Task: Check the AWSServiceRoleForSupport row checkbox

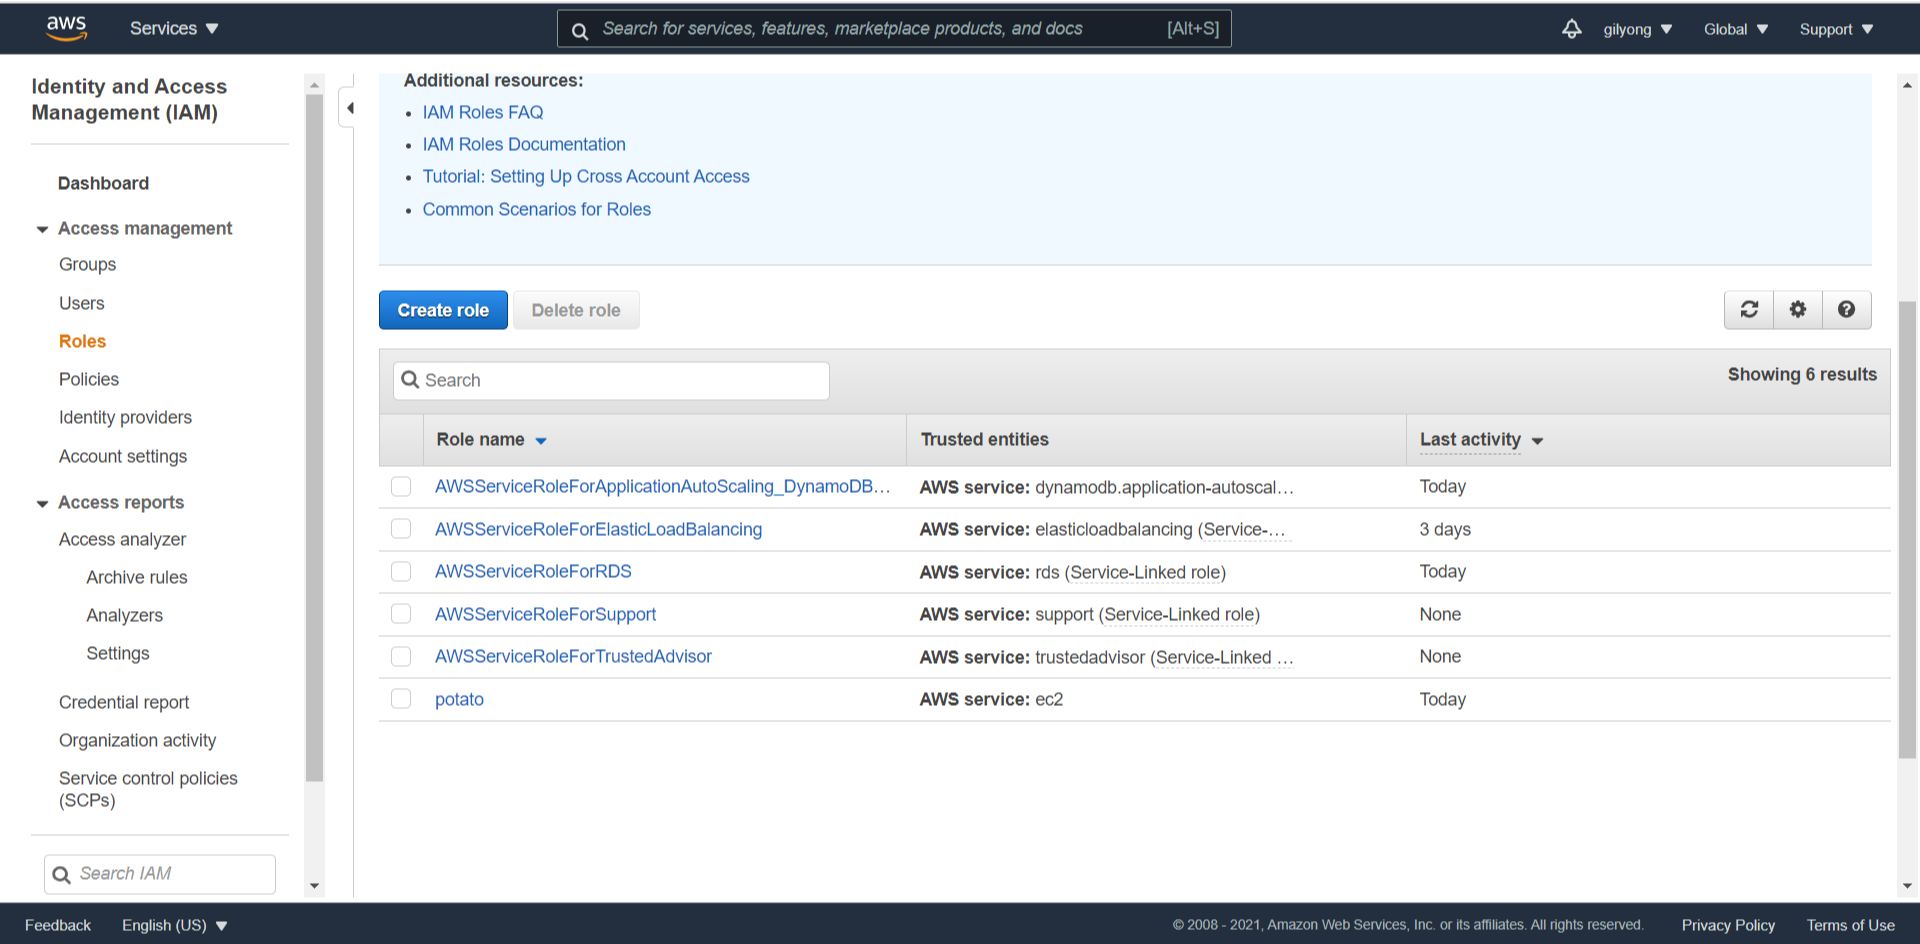Action: tap(401, 614)
